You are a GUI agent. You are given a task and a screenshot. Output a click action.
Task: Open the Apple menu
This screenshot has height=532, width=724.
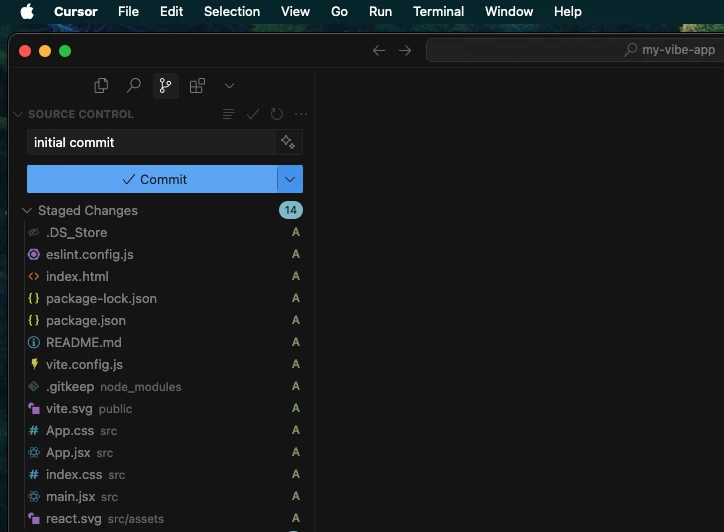pyautogui.click(x=27, y=12)
